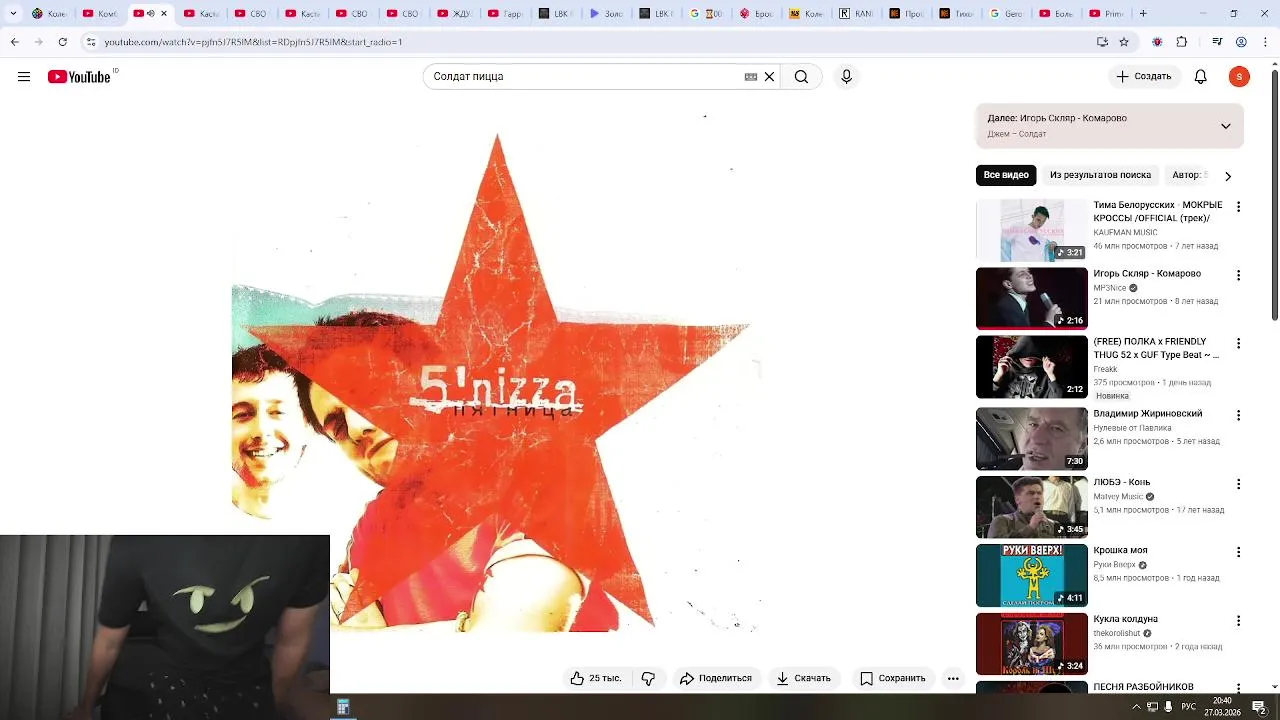
Task: Open options for Кукла колдуна video
Action: point(1238,620)
